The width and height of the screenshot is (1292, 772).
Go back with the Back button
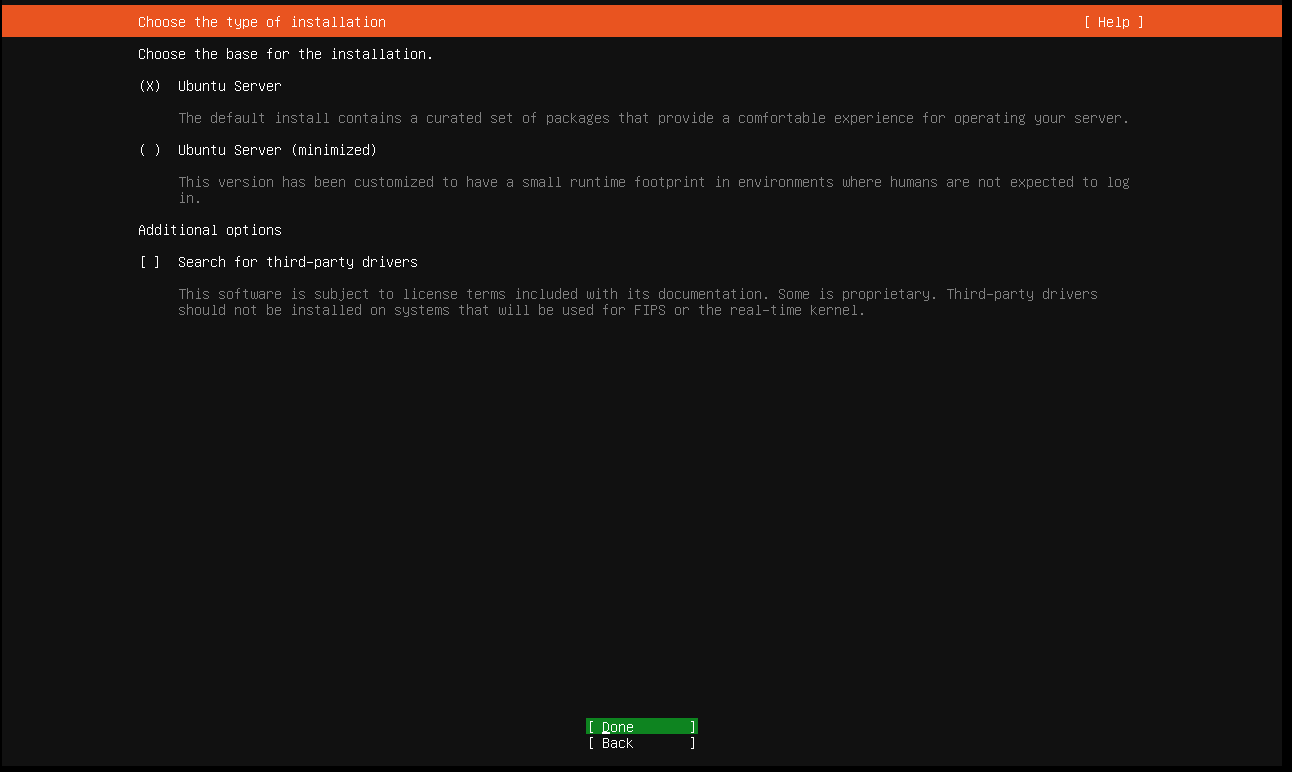pyautogui.click(x=642, y=743)
